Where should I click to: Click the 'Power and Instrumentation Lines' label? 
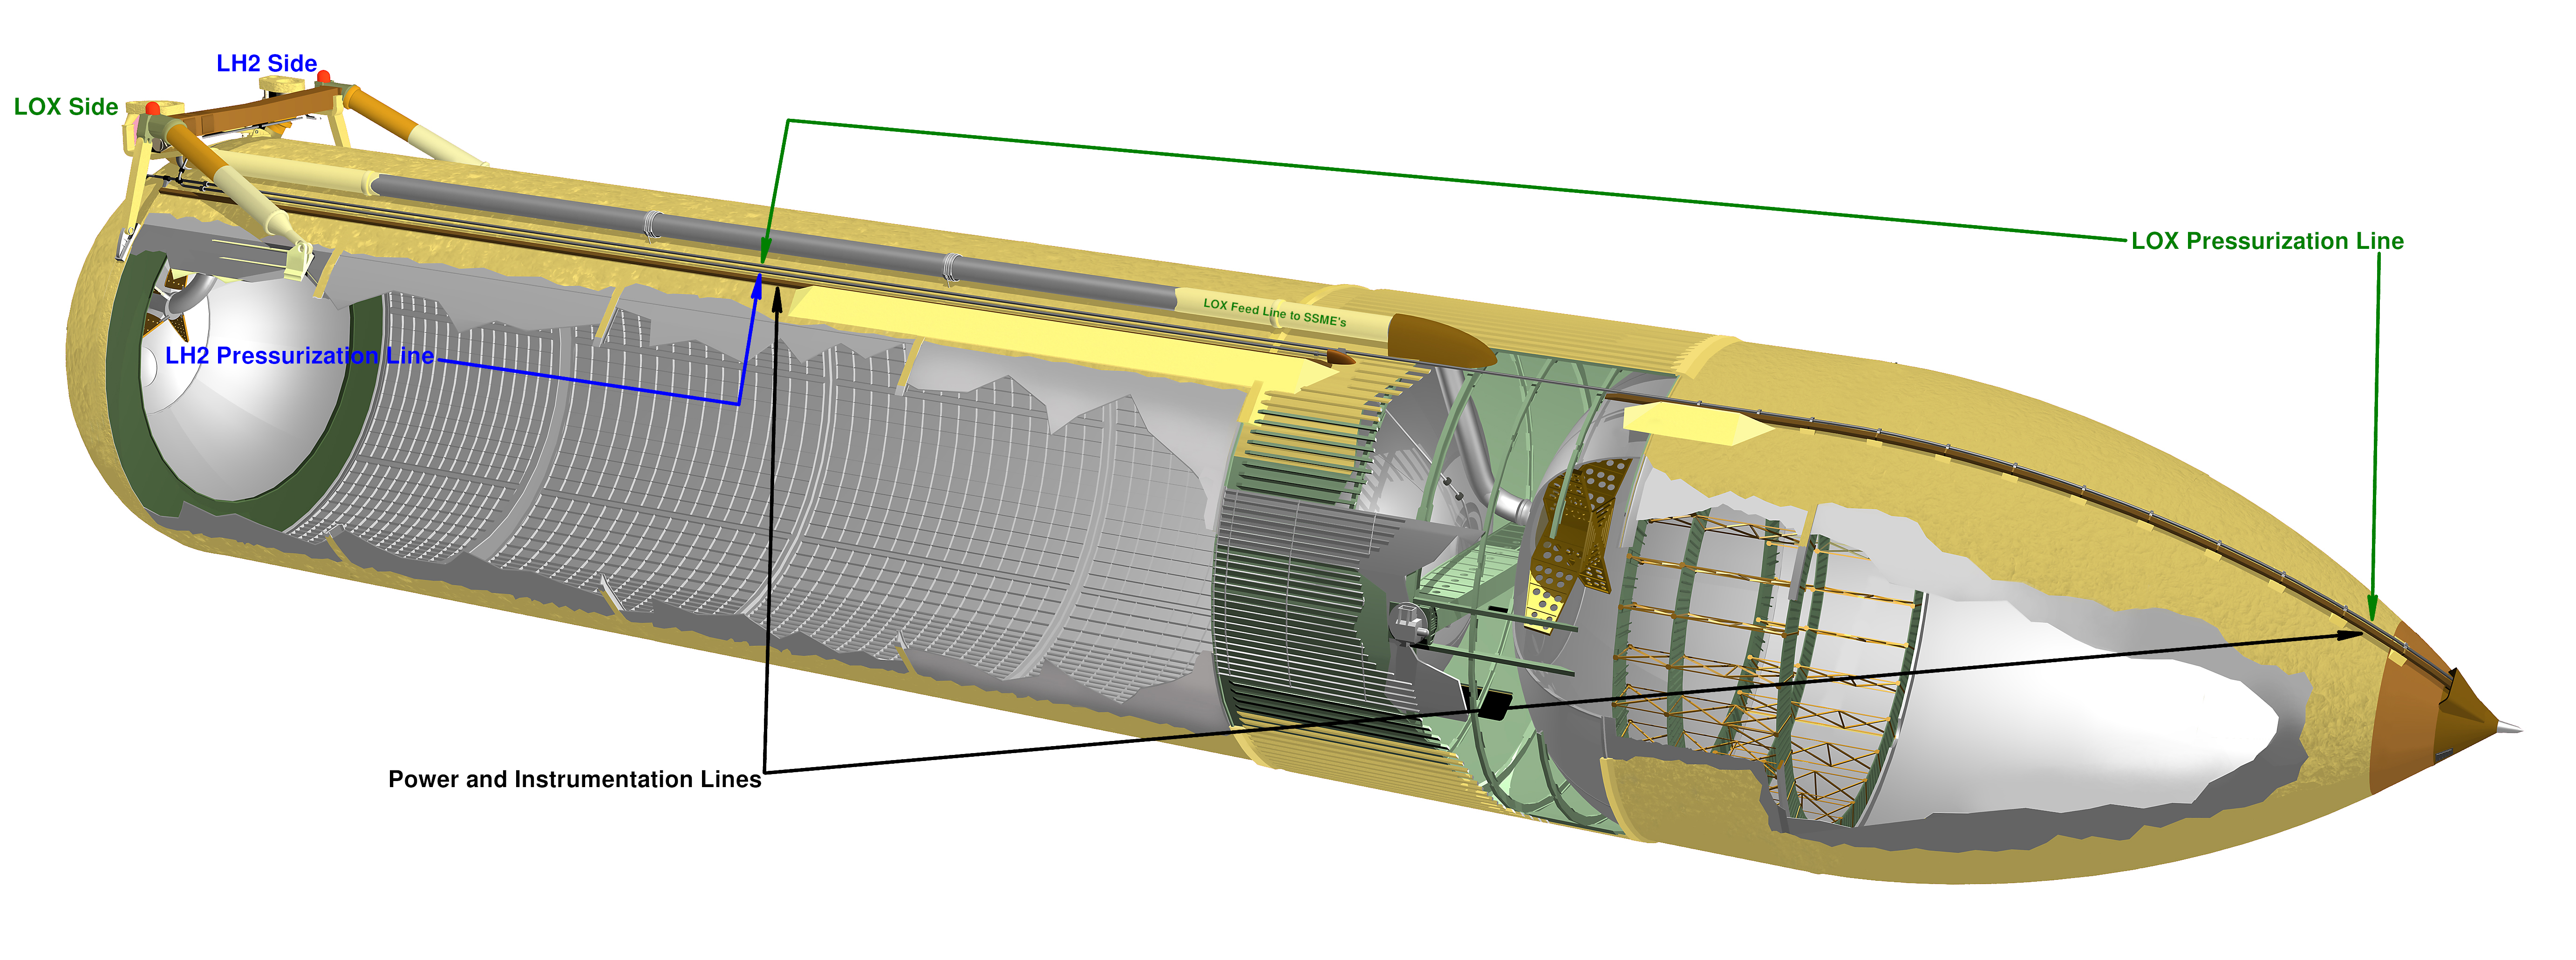[x=575, y=779]
